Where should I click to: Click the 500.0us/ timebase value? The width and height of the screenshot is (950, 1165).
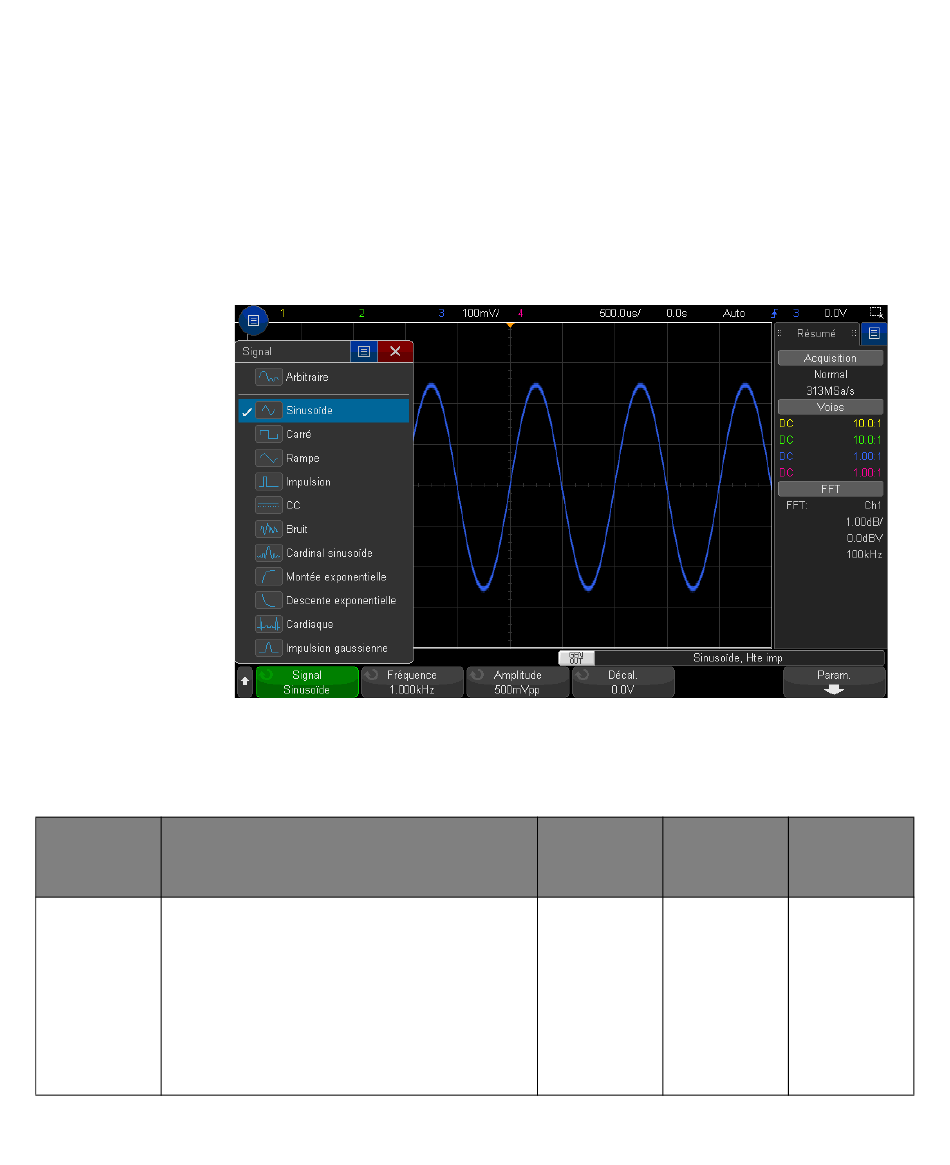(620, 314)
